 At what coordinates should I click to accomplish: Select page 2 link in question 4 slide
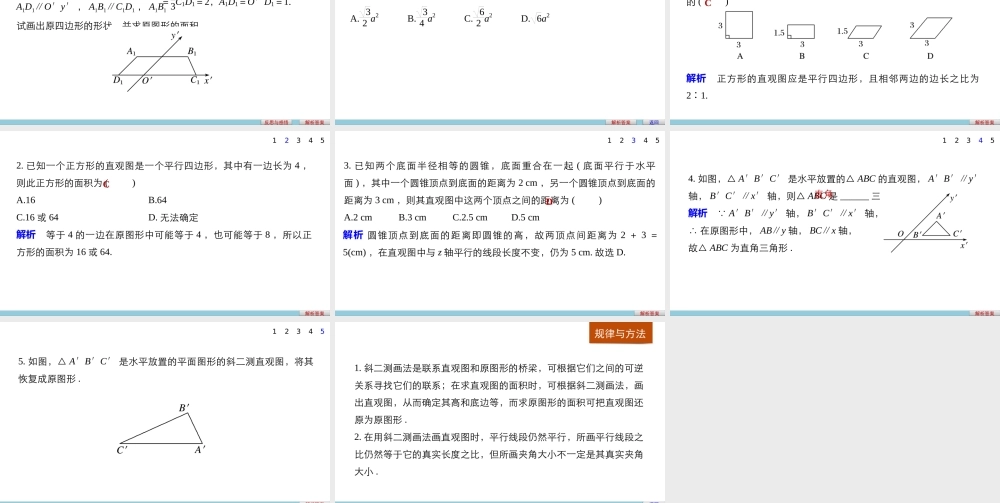[x=956, y=140]
